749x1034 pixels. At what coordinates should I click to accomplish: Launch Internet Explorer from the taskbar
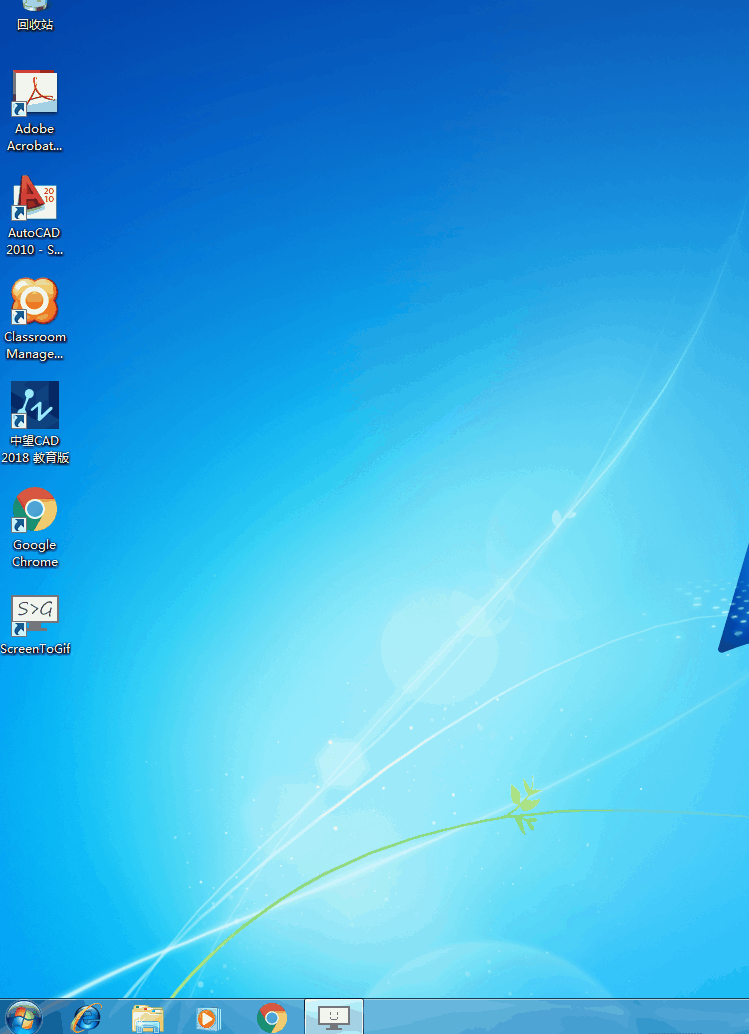87,1018
